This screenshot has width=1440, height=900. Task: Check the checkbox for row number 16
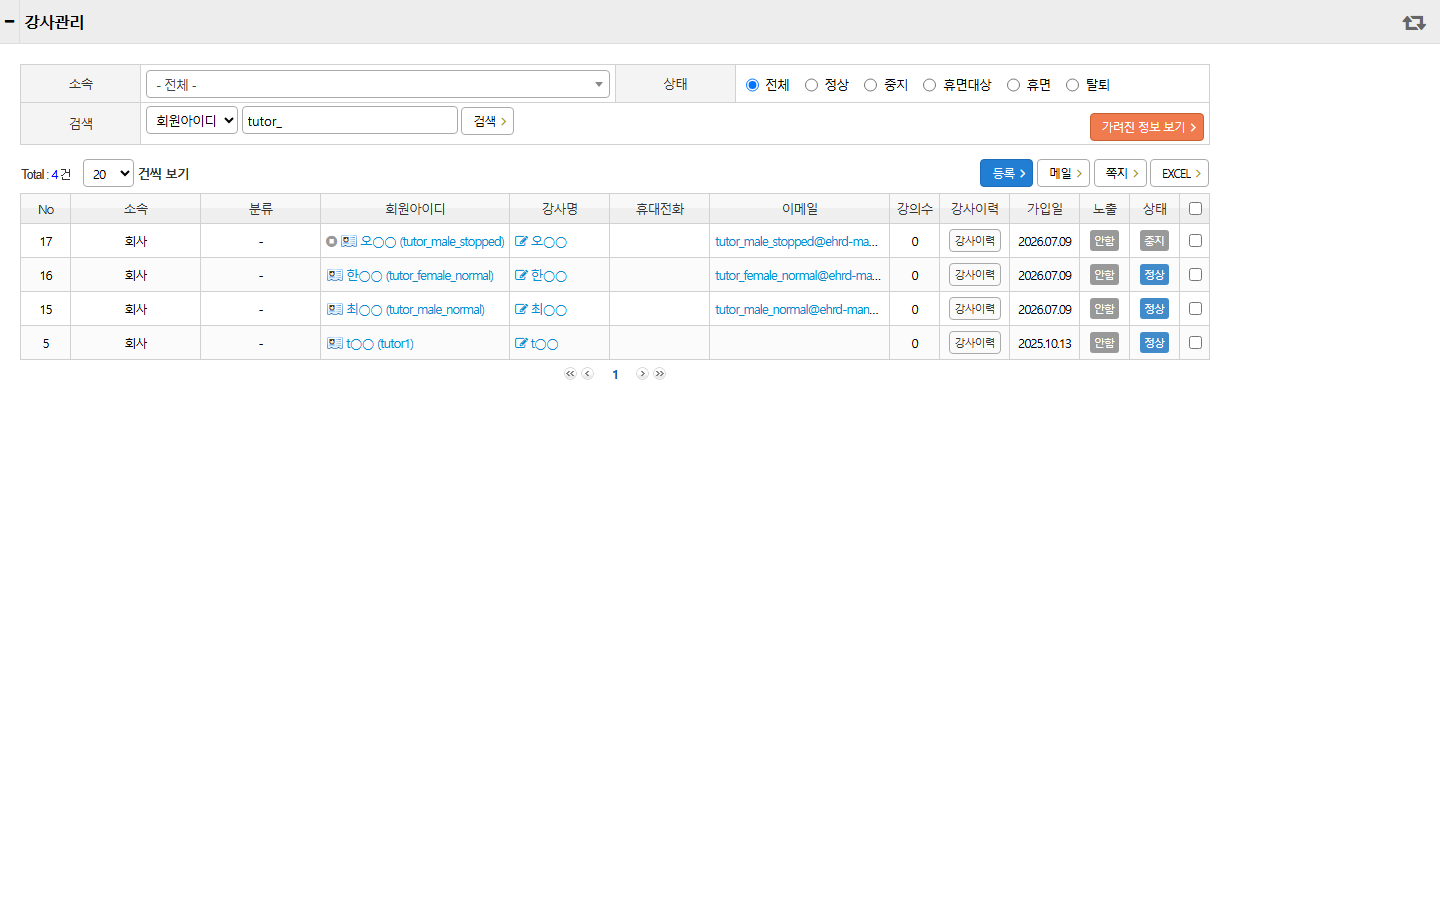click(x=1195, y=274)
